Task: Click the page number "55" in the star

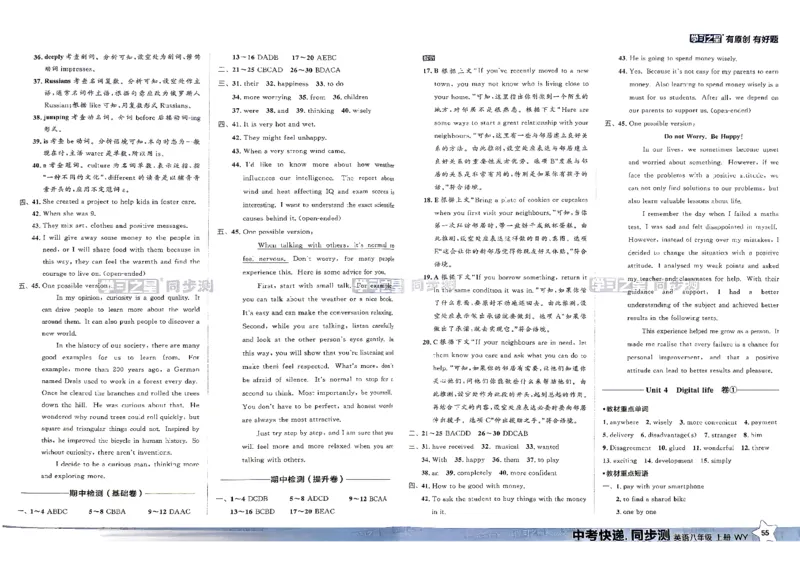Action: [x=765, y=533]
